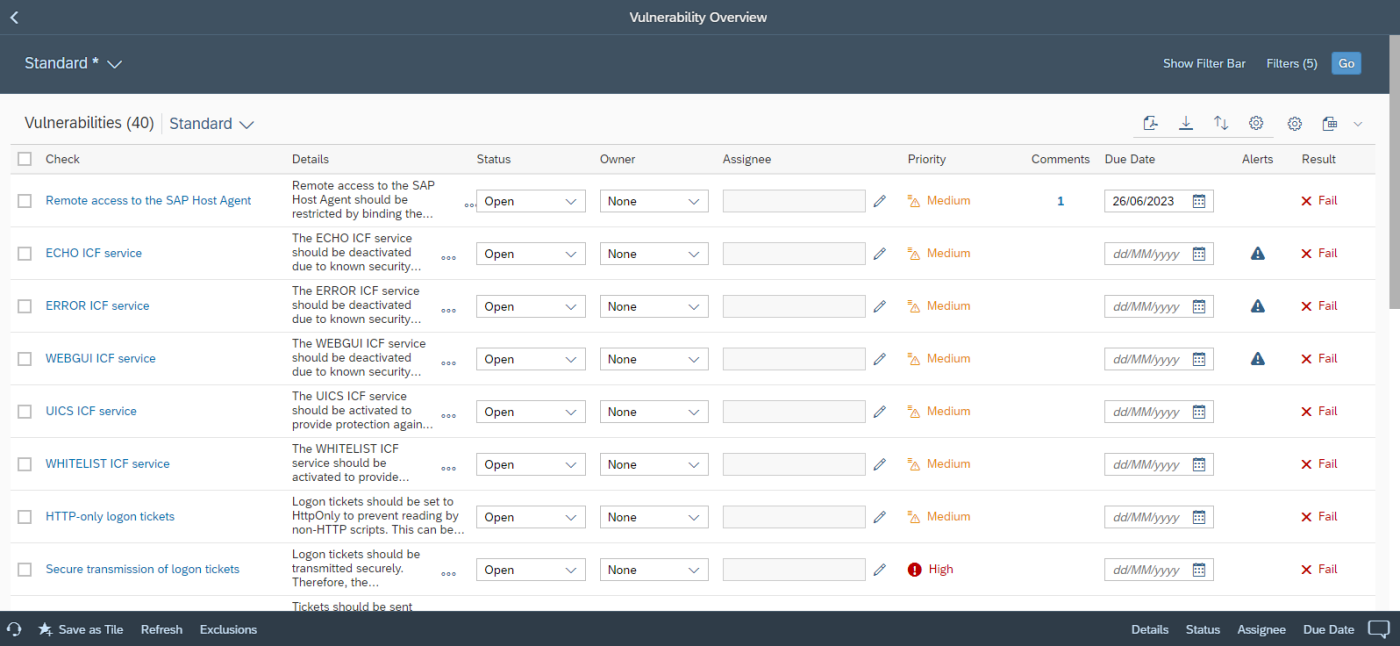
Task: Click Details in the bottom bar
Action: pyautogui.click(x=1149, y=629)
